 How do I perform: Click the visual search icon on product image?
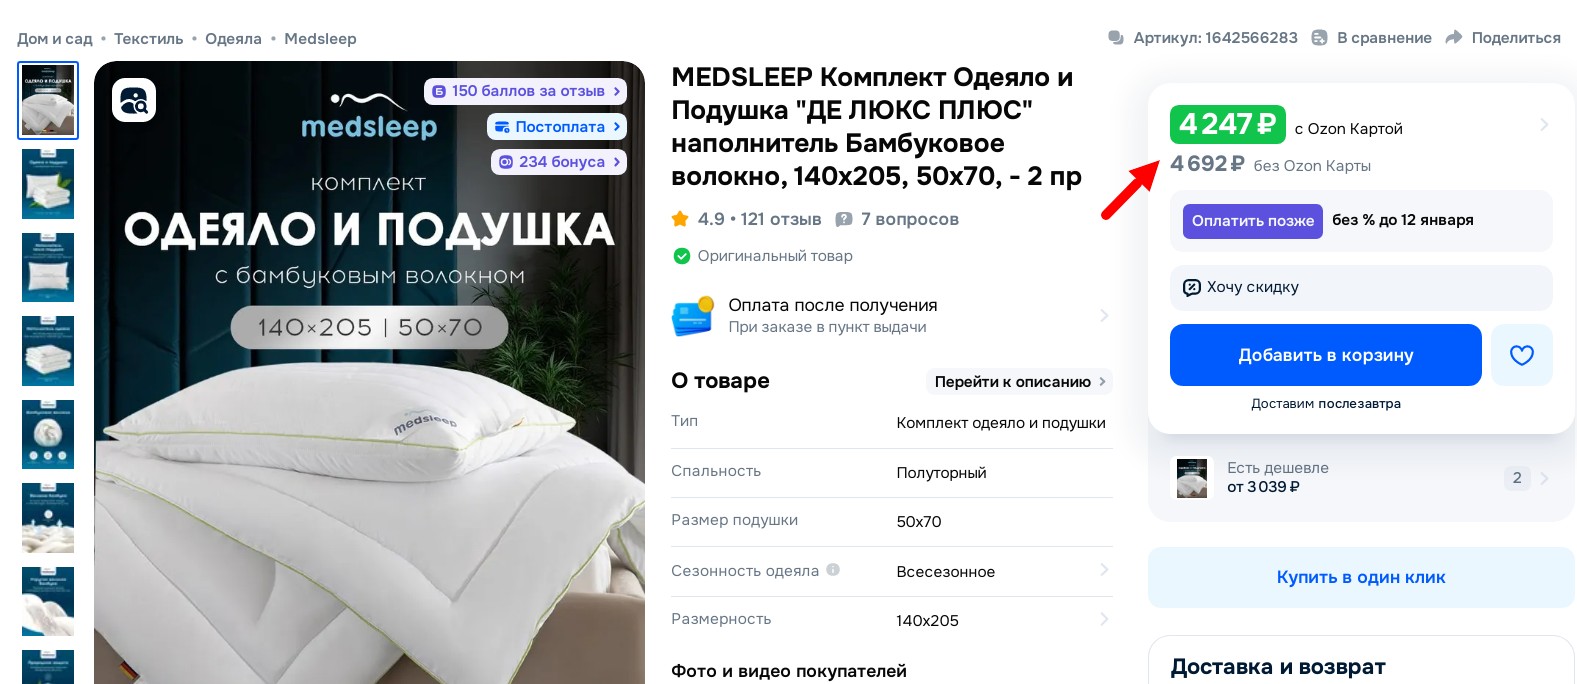[134, 100]
